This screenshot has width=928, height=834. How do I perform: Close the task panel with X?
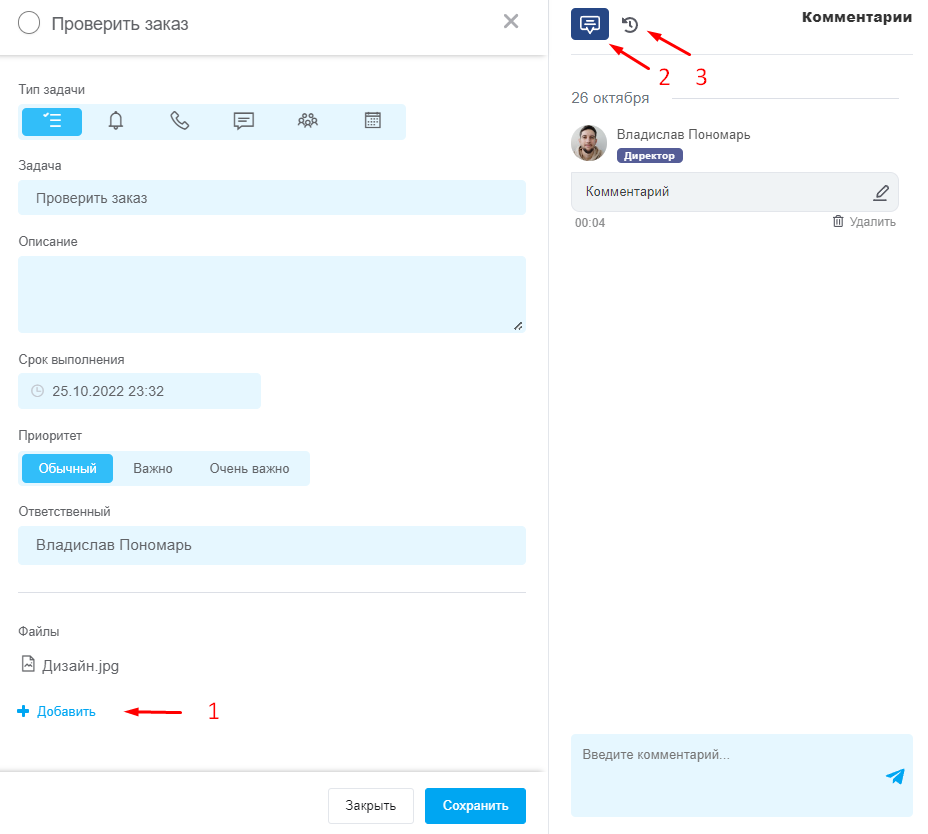(x=511, y=21)
